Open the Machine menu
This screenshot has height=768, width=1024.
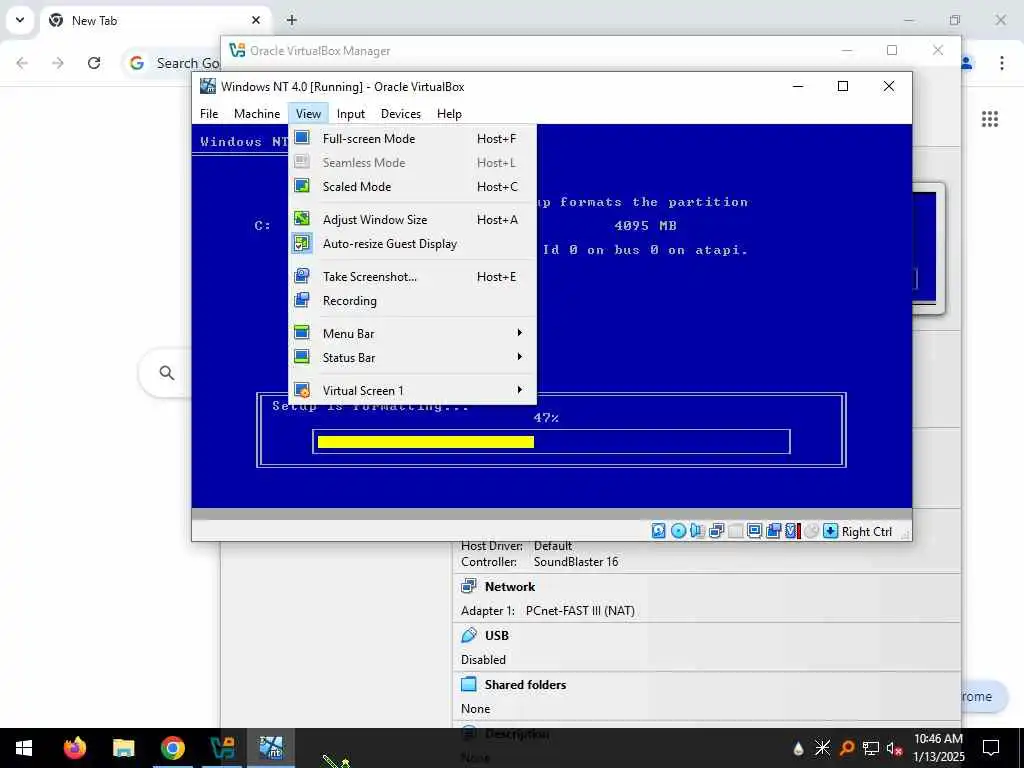pos(257,114)
